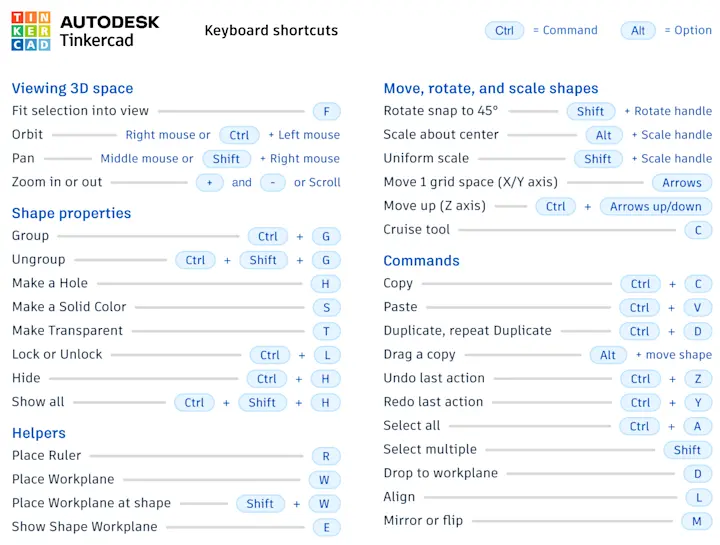Click the F key badge for Fit selection
Screen dimensions: 720x545
pos(326,111)
